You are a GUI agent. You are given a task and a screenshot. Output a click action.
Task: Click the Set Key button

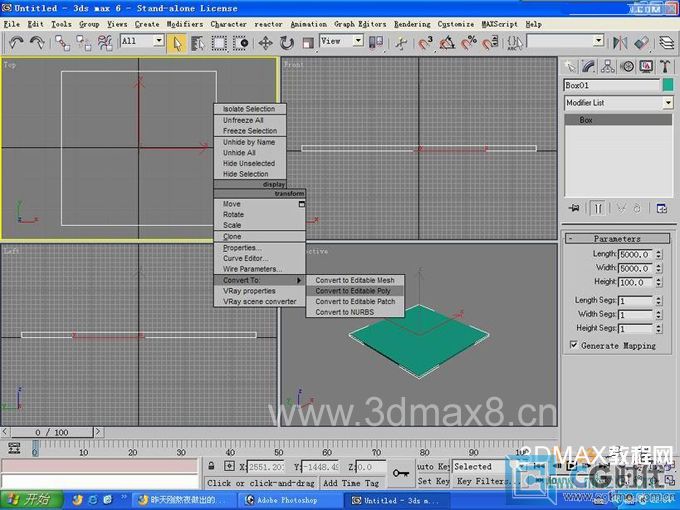click(433, 481)
